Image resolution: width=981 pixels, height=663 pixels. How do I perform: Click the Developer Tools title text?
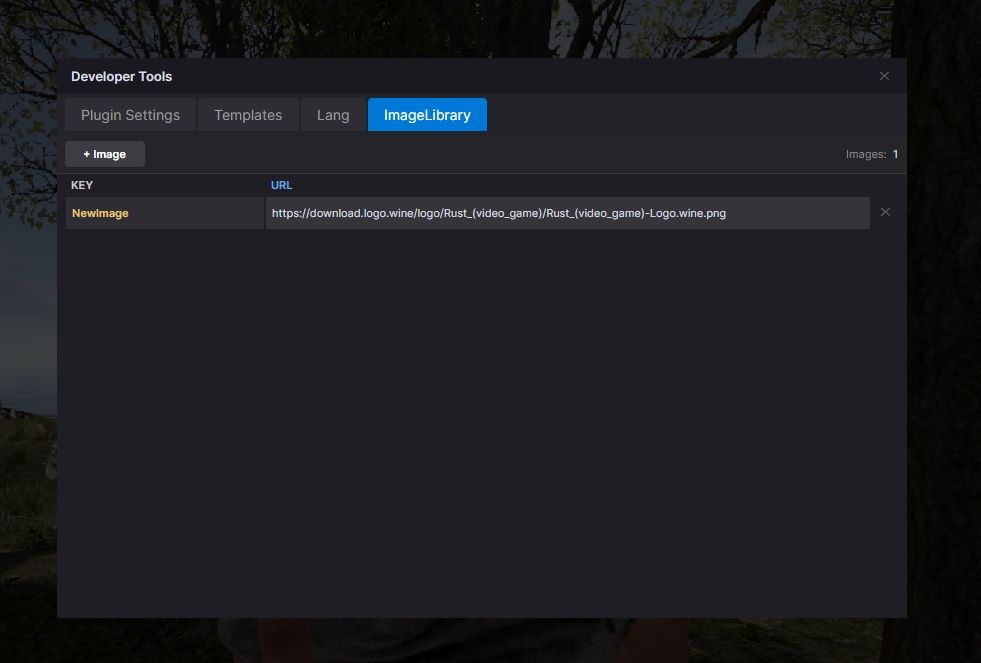tap(121, 75)
